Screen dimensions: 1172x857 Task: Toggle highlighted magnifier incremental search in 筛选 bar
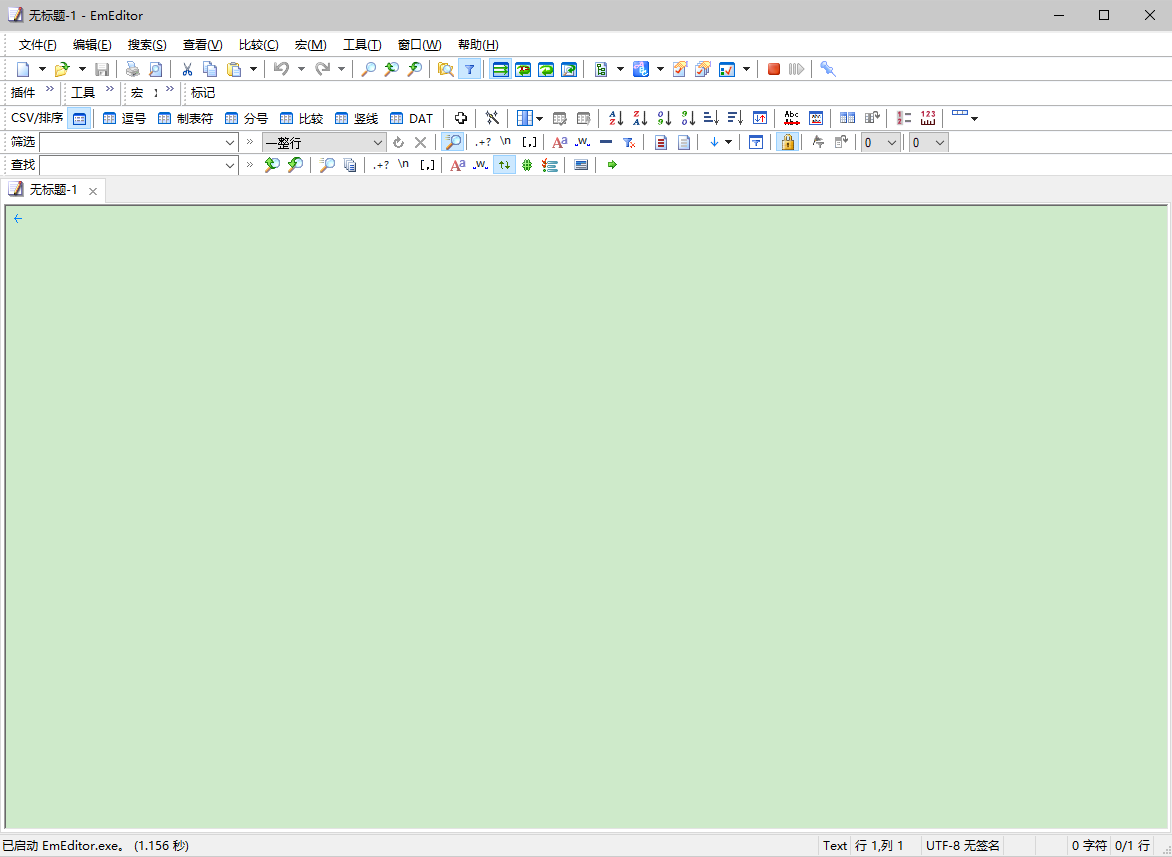click(x=453, y=142)
